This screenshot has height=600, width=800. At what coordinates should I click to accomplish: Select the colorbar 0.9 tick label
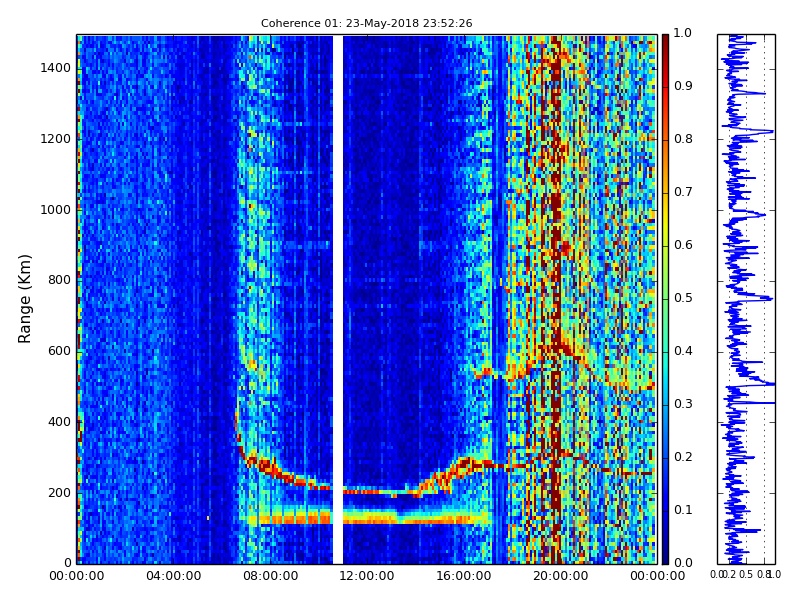pyautogui.click(x=683, y=86)
